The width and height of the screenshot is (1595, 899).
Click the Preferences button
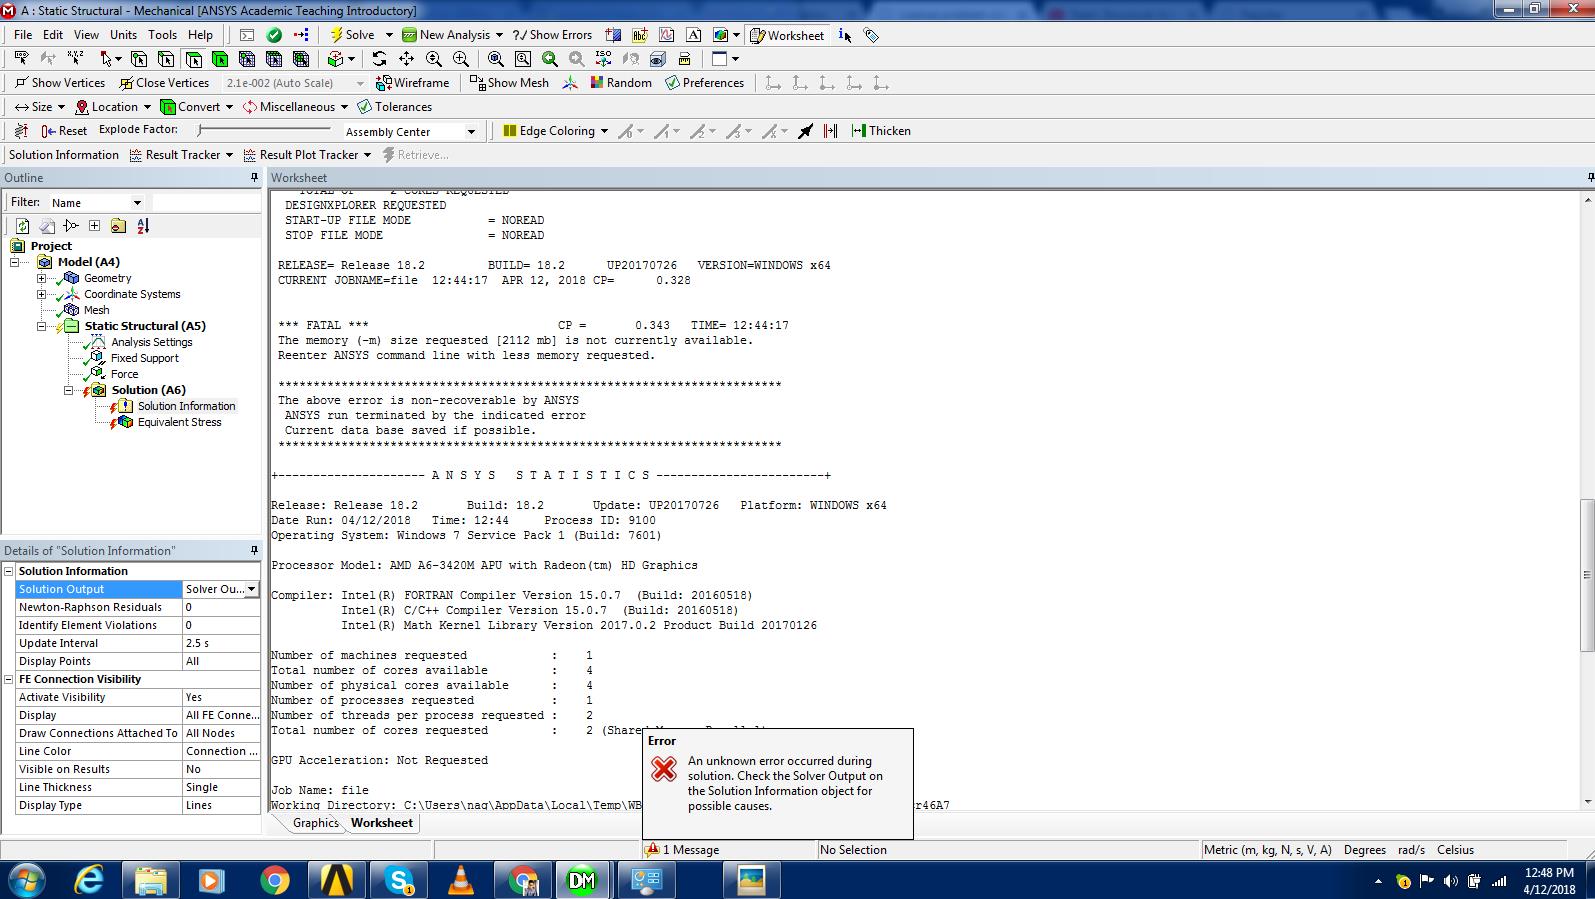(x=704, y=83)
